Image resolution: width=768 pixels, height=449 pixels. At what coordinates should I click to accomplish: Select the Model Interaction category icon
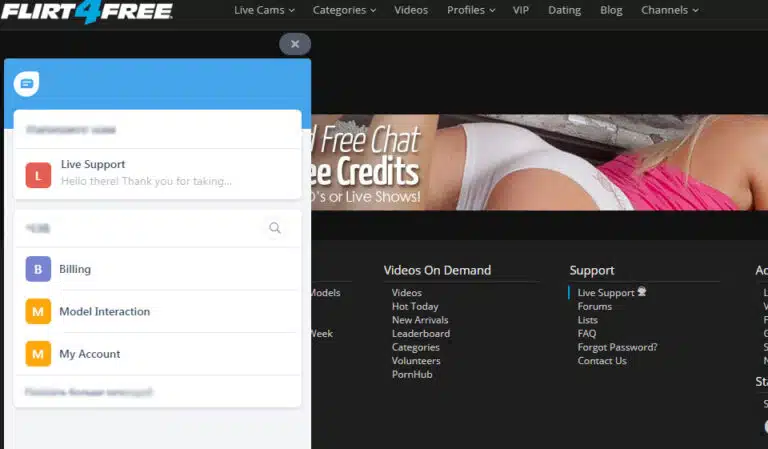coord(38,311)
